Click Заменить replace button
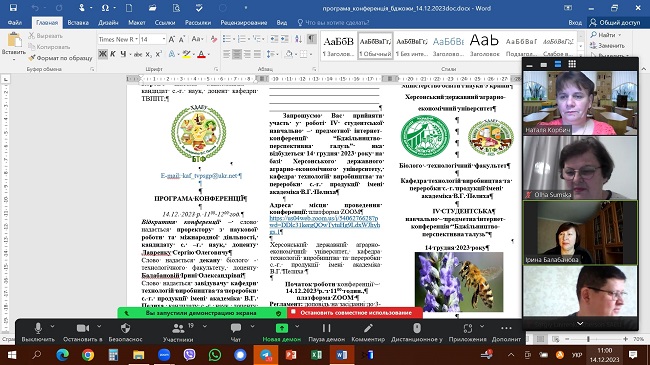Image resolution: width=650 pixels, height=365 pixels. click(x=607, y=46)
